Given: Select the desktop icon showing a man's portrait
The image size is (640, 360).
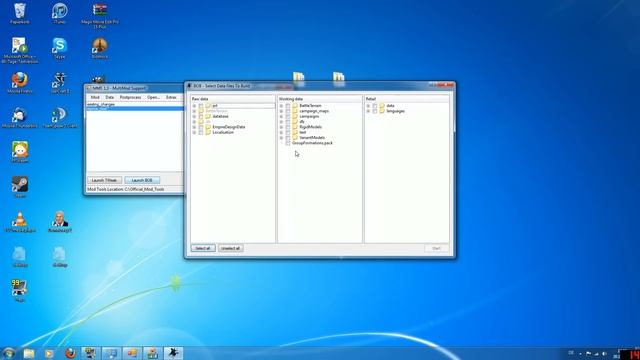Looking at the screenshot, I should coord(60,221).
